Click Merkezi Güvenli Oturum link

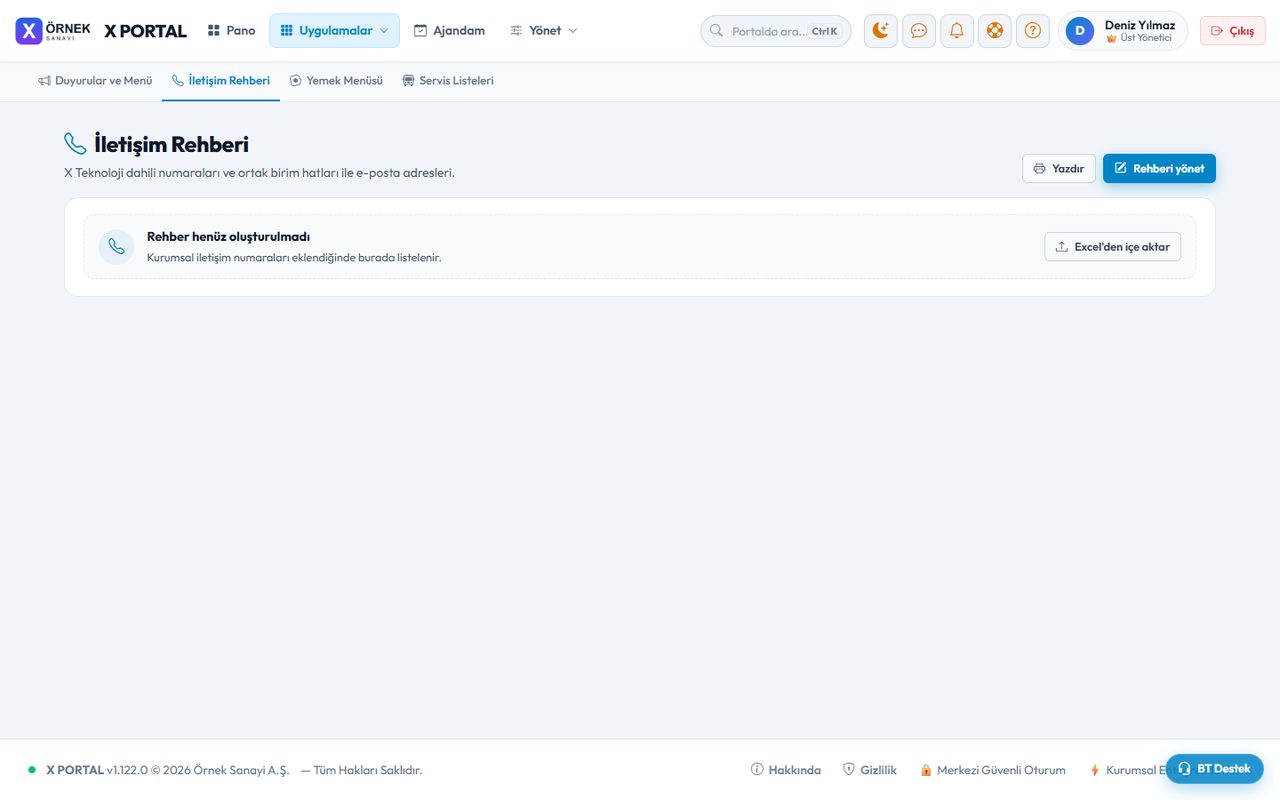[993, 770]
